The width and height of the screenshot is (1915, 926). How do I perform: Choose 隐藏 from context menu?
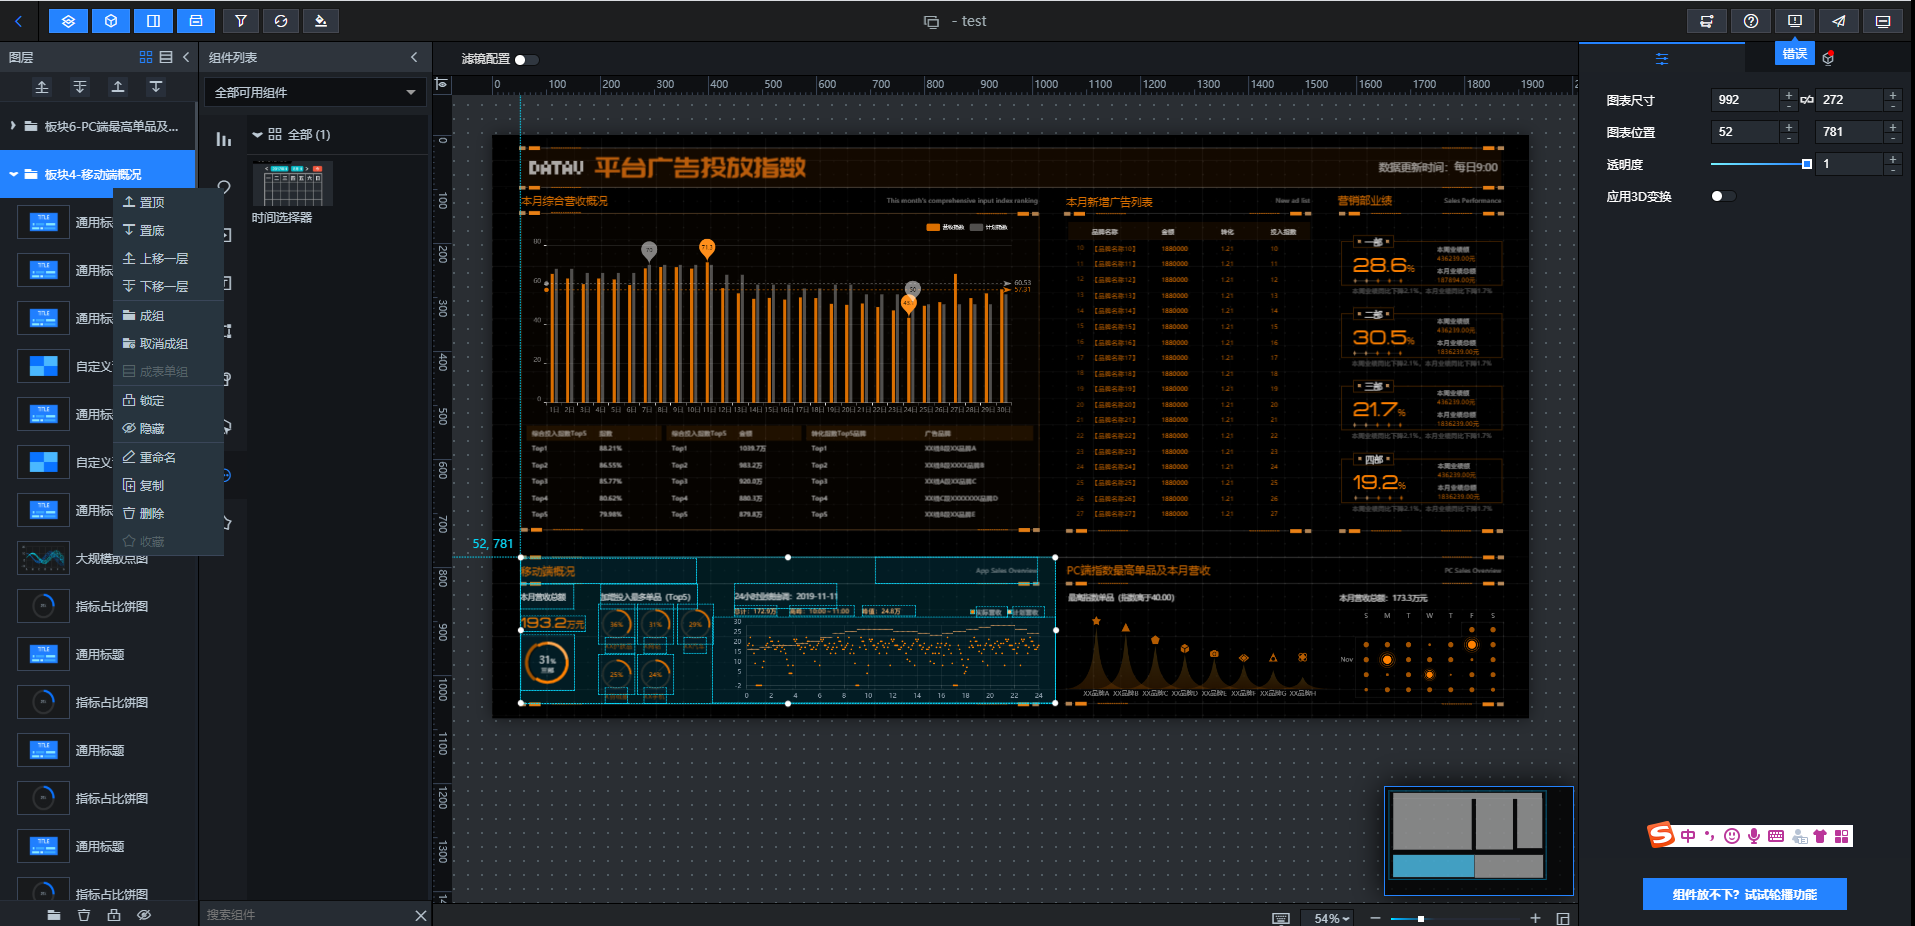click(168, 428)
